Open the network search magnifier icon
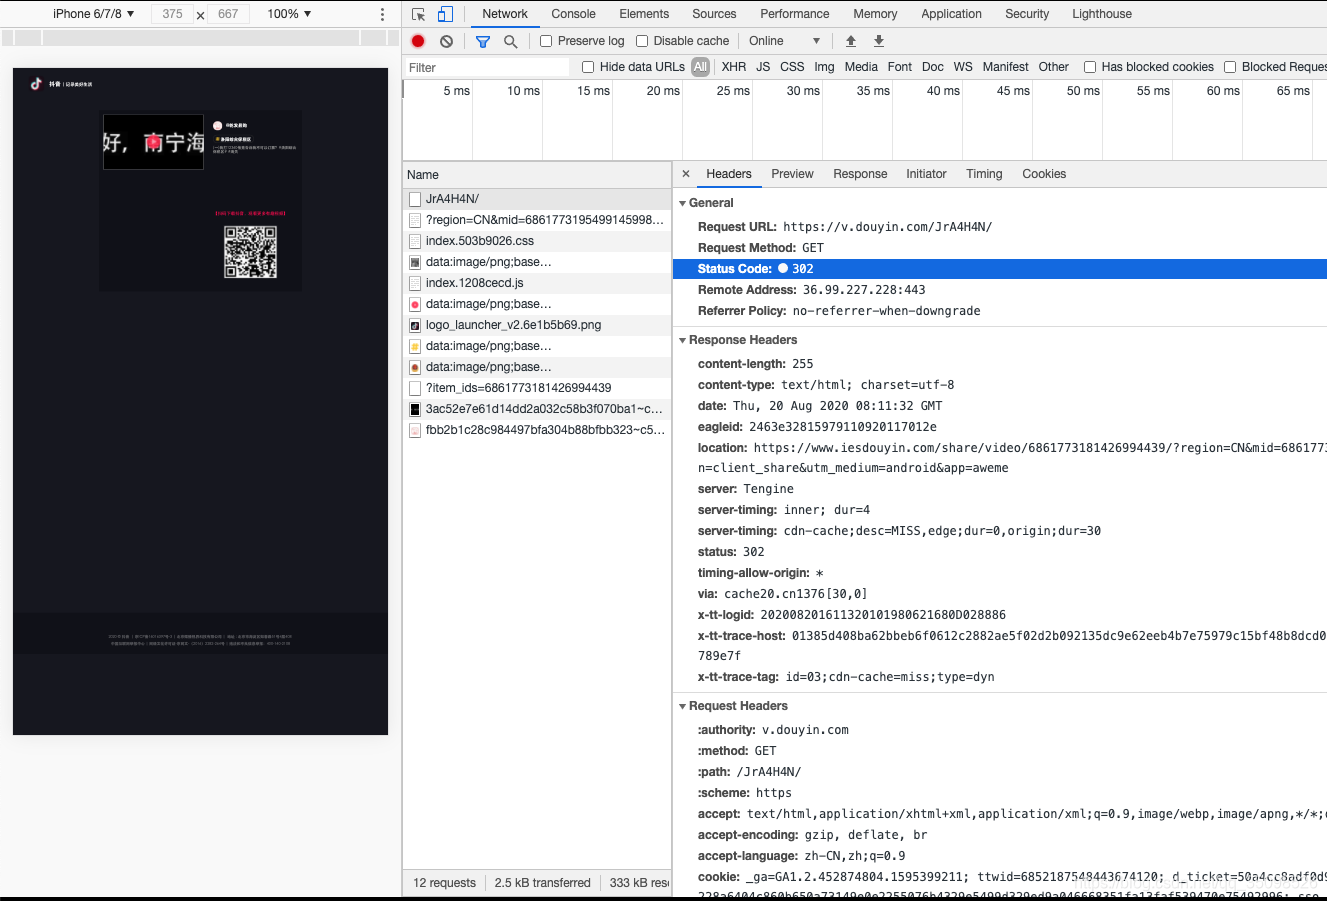This screenshot has width=1327, height=901. coord(510,41)
